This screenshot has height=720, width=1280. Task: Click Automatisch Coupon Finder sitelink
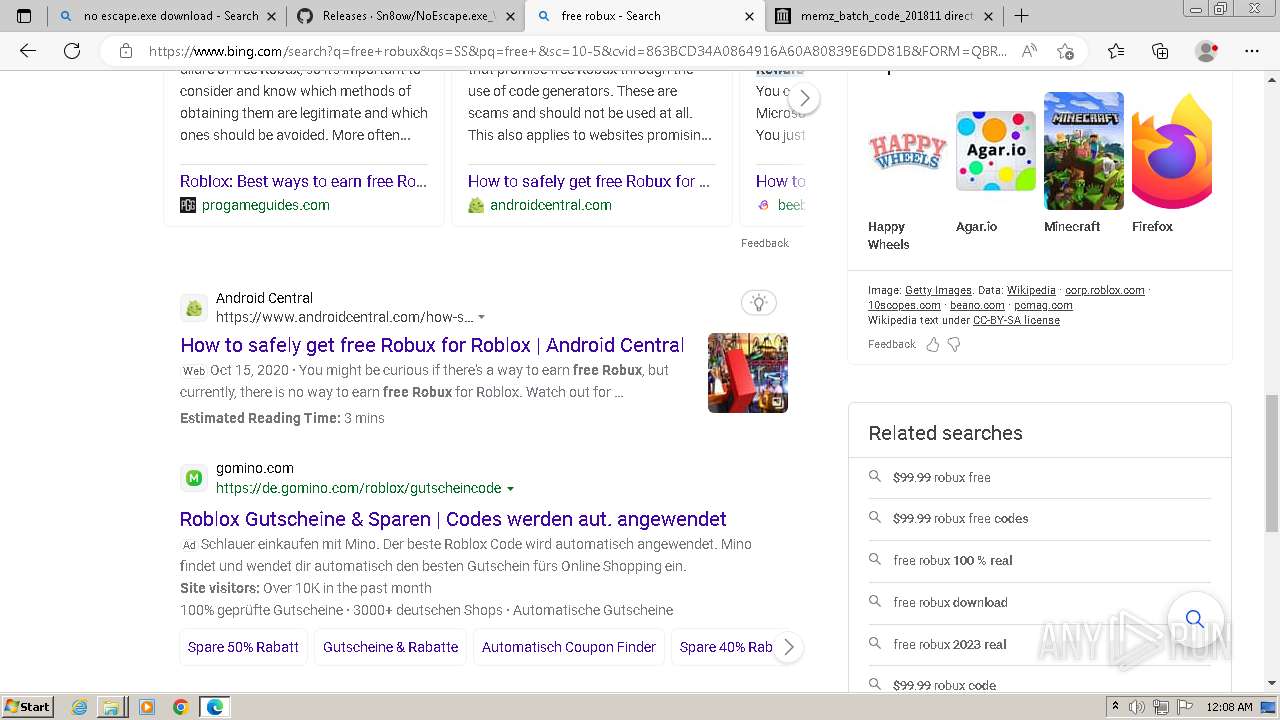pos(569,647)
